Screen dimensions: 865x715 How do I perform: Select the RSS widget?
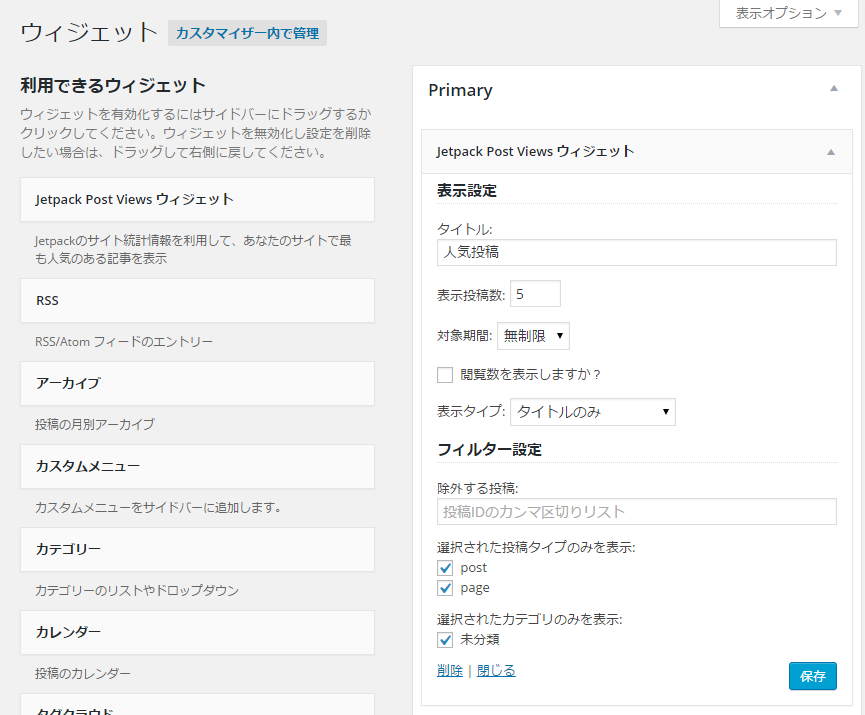tap(195, 300)
